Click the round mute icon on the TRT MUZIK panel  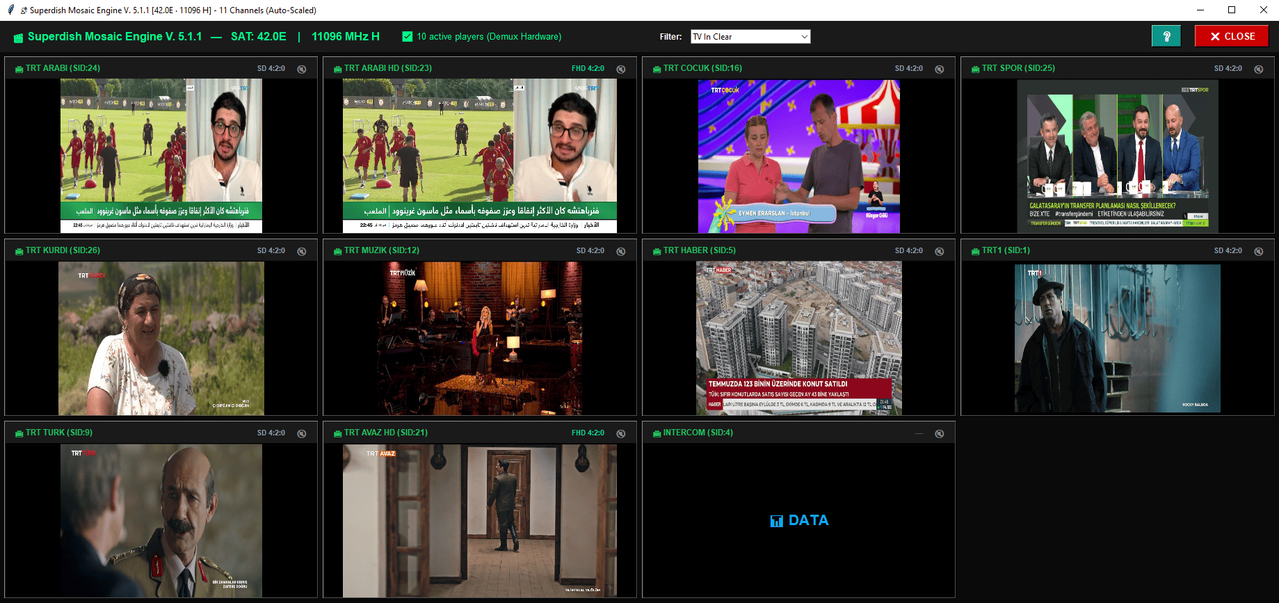[x=621, y=251]
